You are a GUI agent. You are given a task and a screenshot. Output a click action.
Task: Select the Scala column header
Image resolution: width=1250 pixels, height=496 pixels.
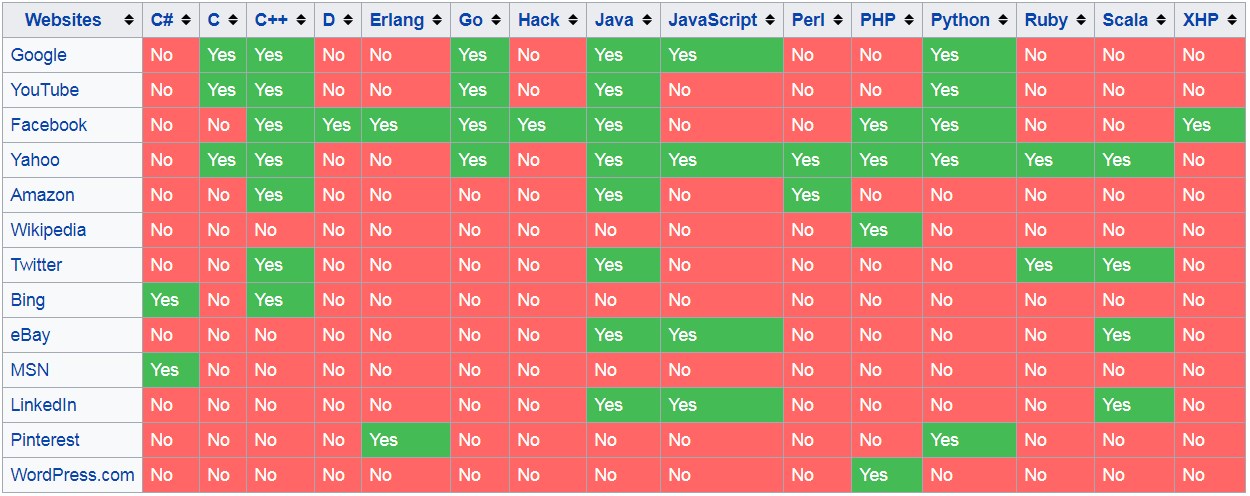point(1134,20)
